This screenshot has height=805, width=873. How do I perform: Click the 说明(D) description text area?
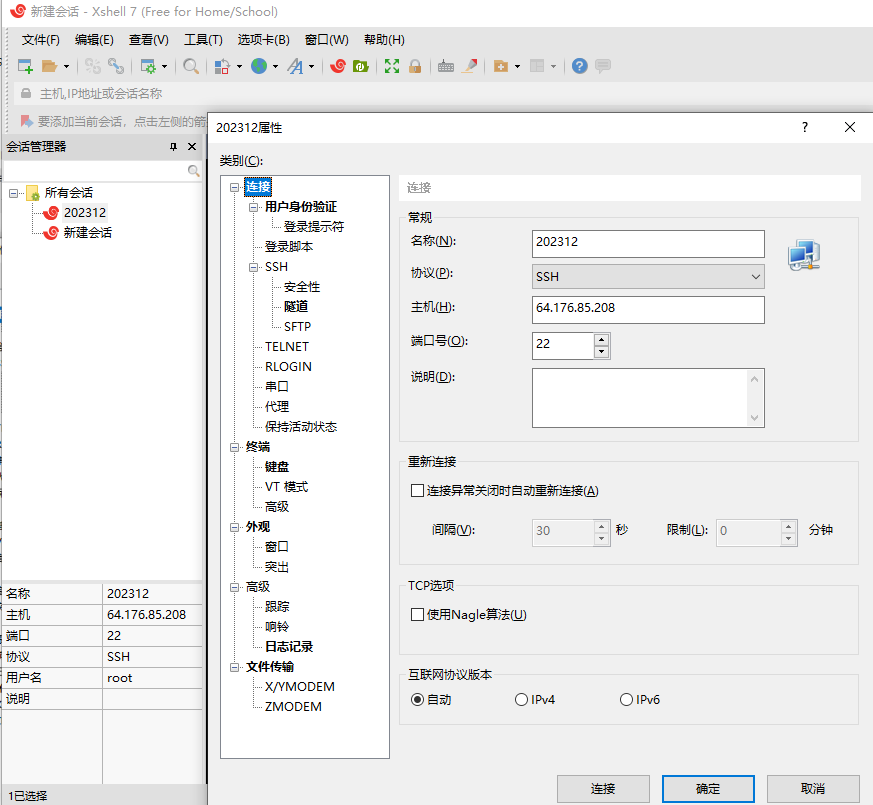coord(648,398)
